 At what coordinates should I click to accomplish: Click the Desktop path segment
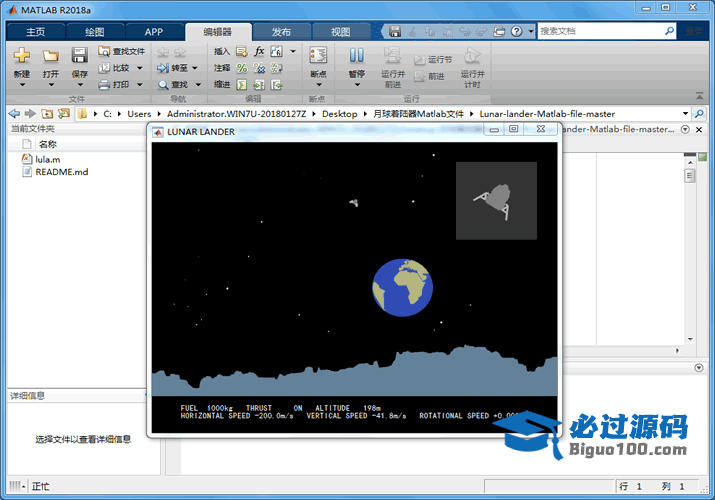[x=339, y=114]
